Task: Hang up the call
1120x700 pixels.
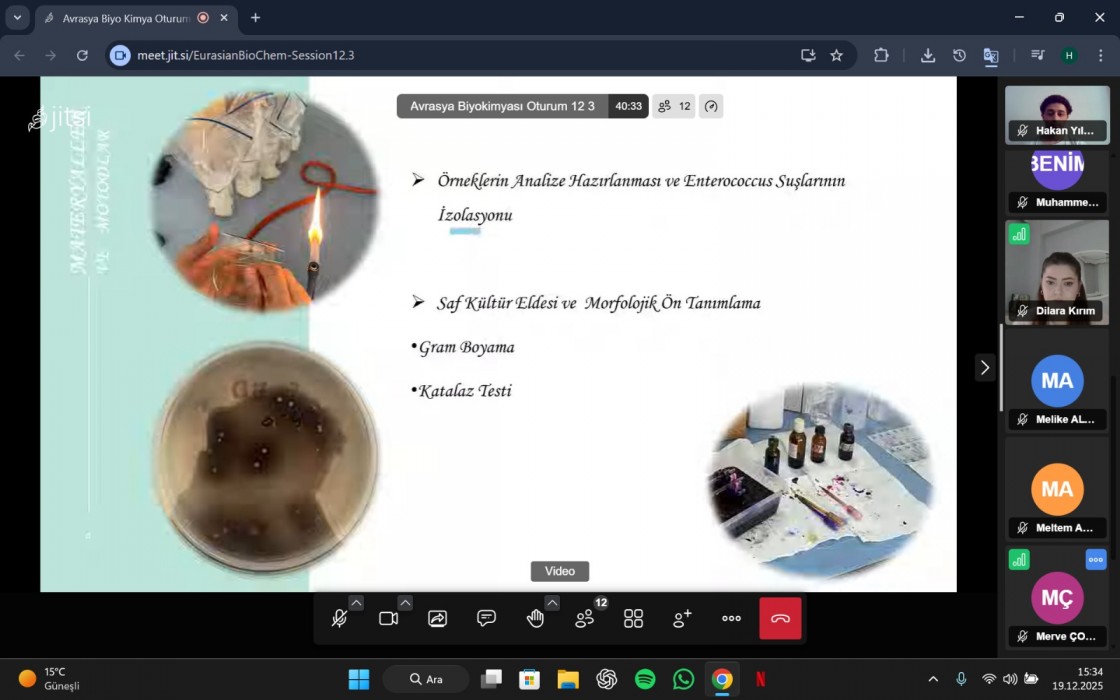Action: pos(780,619)
